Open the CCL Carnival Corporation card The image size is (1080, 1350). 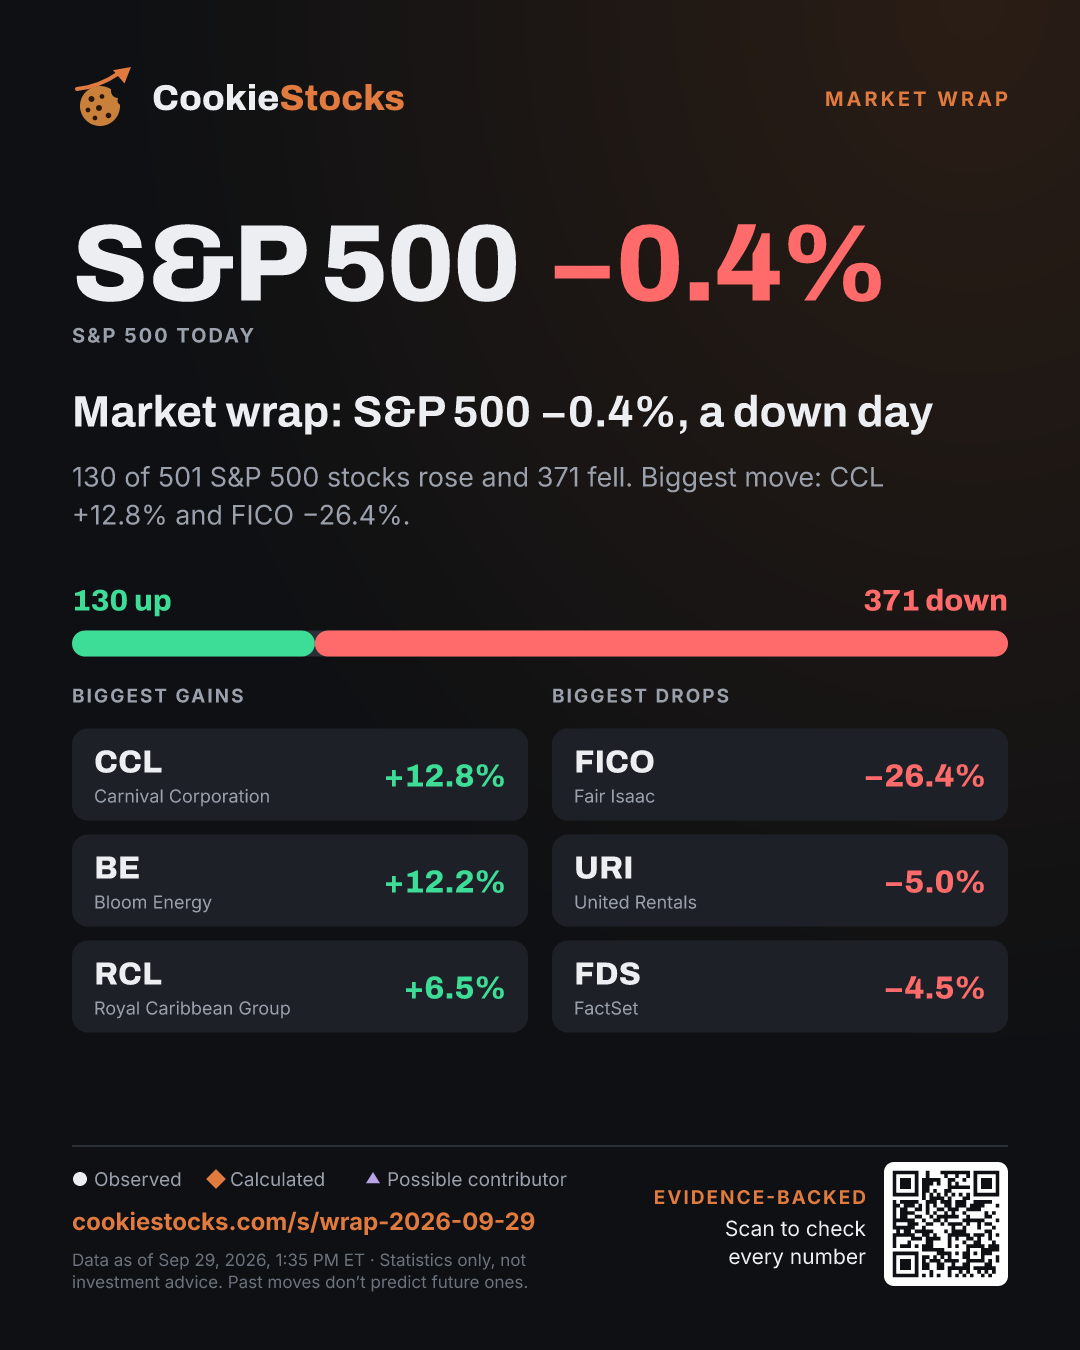tap(300, 775)
